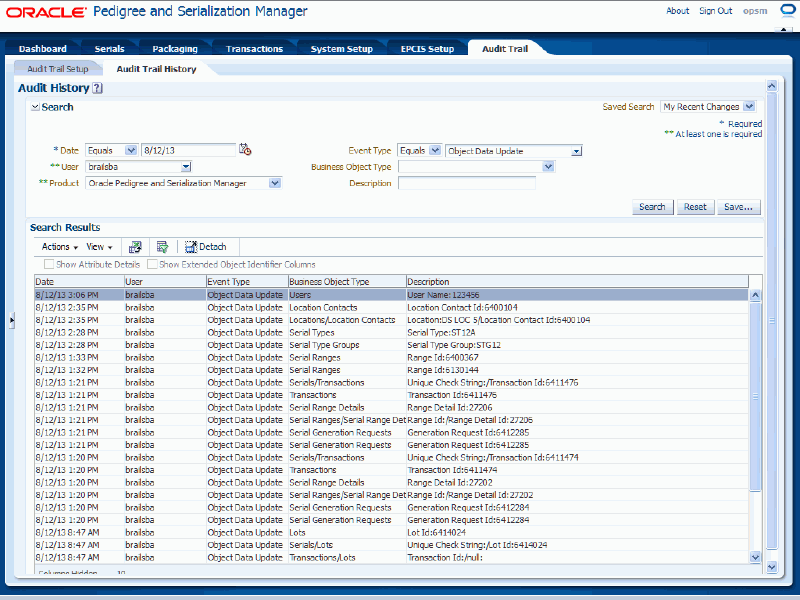Open the Event Type operator Equals dropdown

(x=435, y=151)
